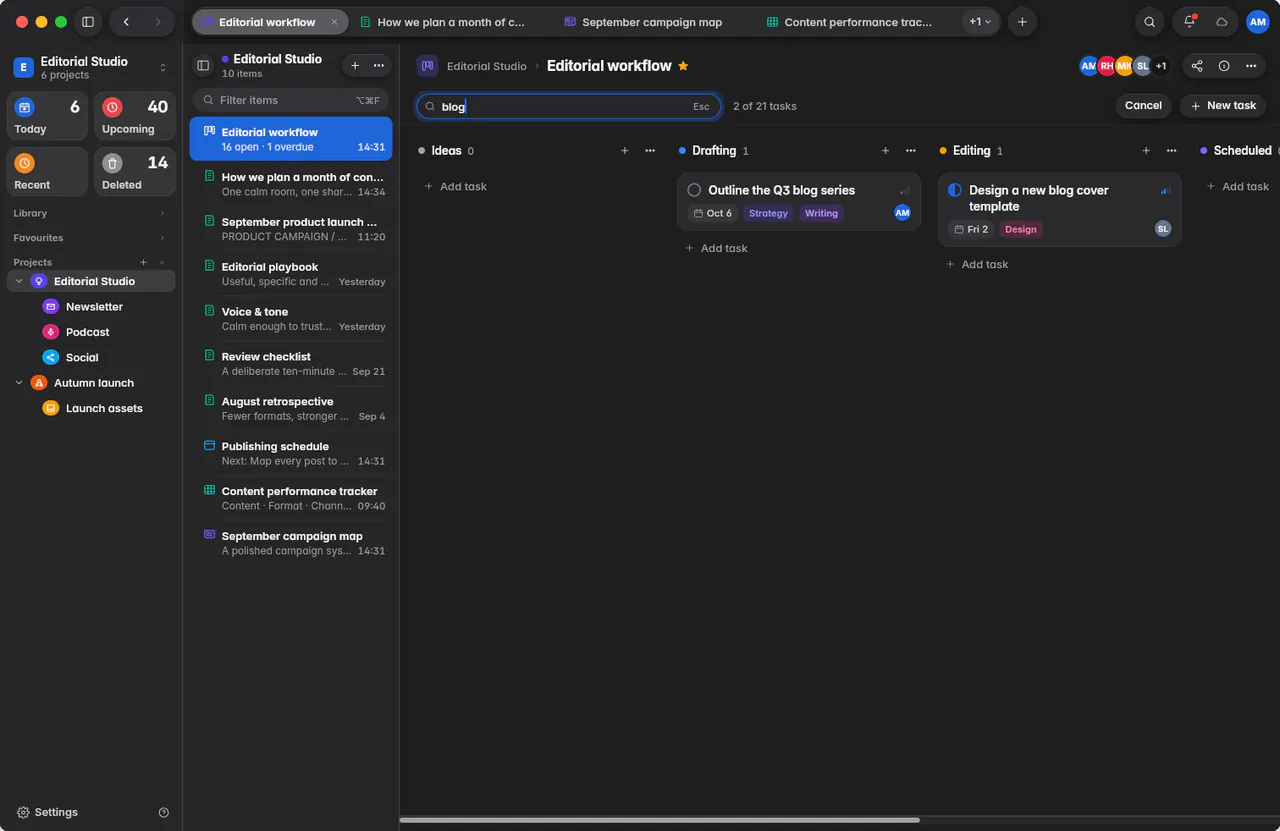
Task: Toggle the item list panel icon
Action: pos(203,65)
